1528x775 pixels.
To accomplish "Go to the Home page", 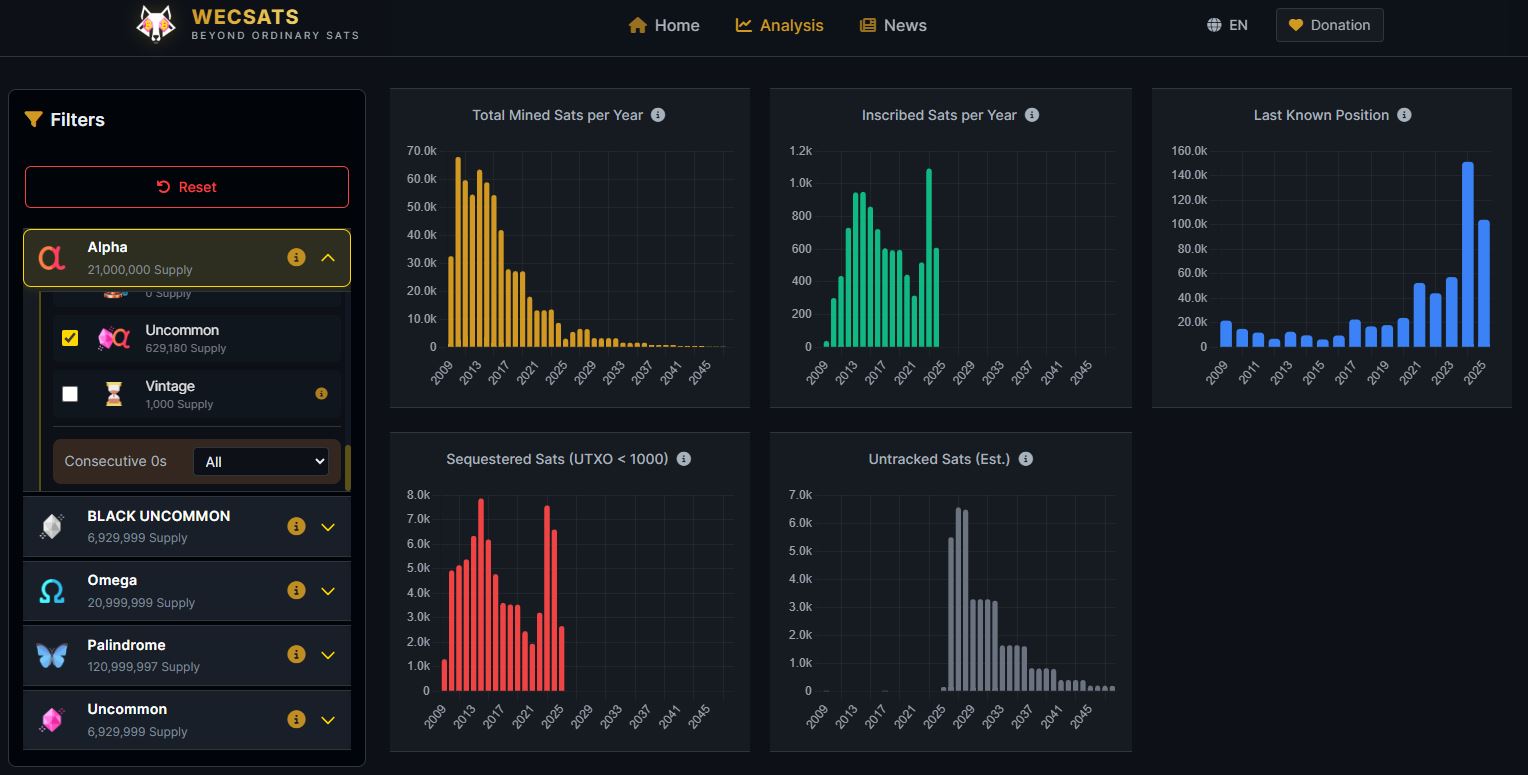I will pyautogui.click(x=664, y=25).
